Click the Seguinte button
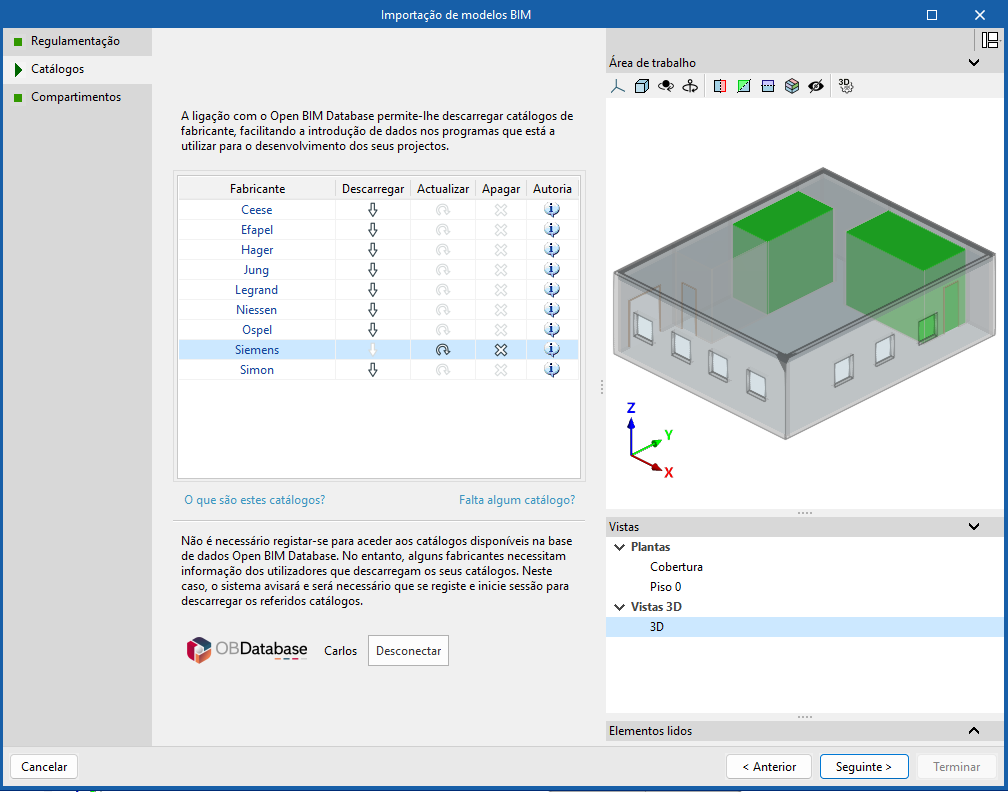Screen dimensions: 1008x792 coord(864,766)
